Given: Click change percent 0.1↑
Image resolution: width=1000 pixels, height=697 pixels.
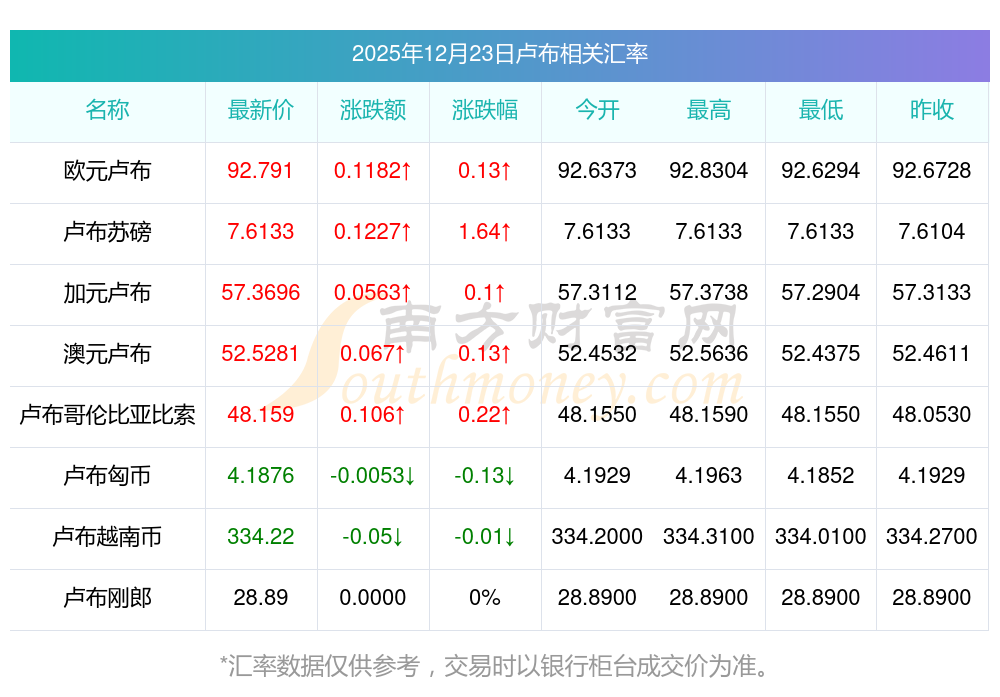Looking at the screenshot, I should pos(485,293).
